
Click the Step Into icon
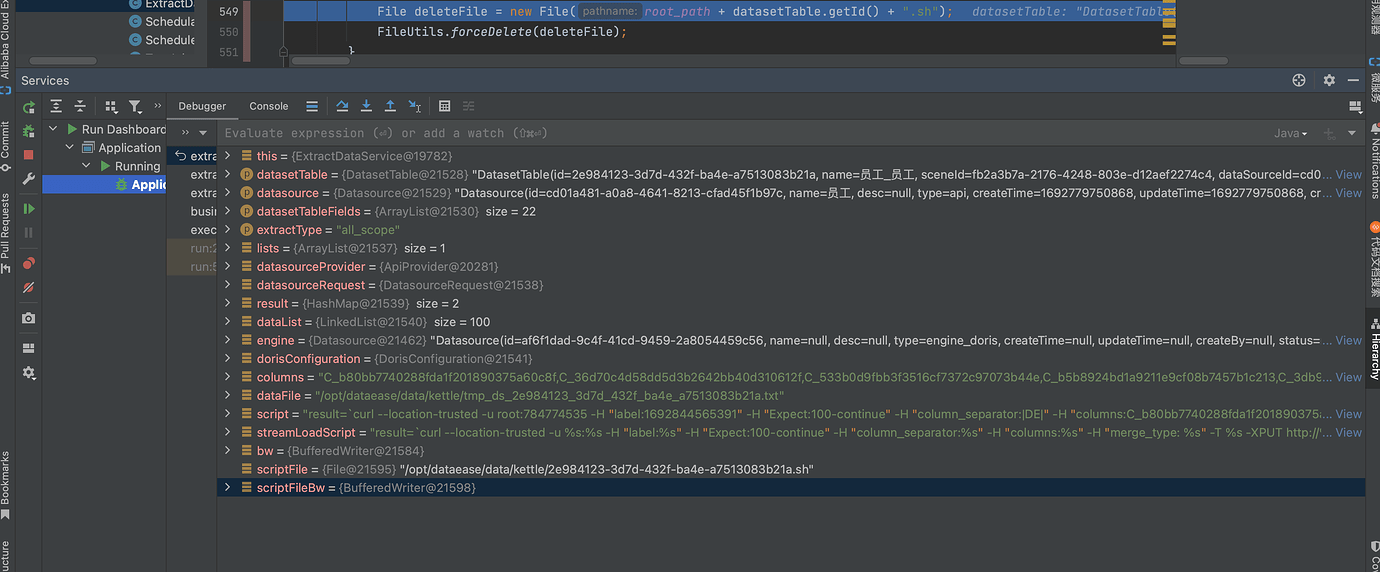(366, 106)
